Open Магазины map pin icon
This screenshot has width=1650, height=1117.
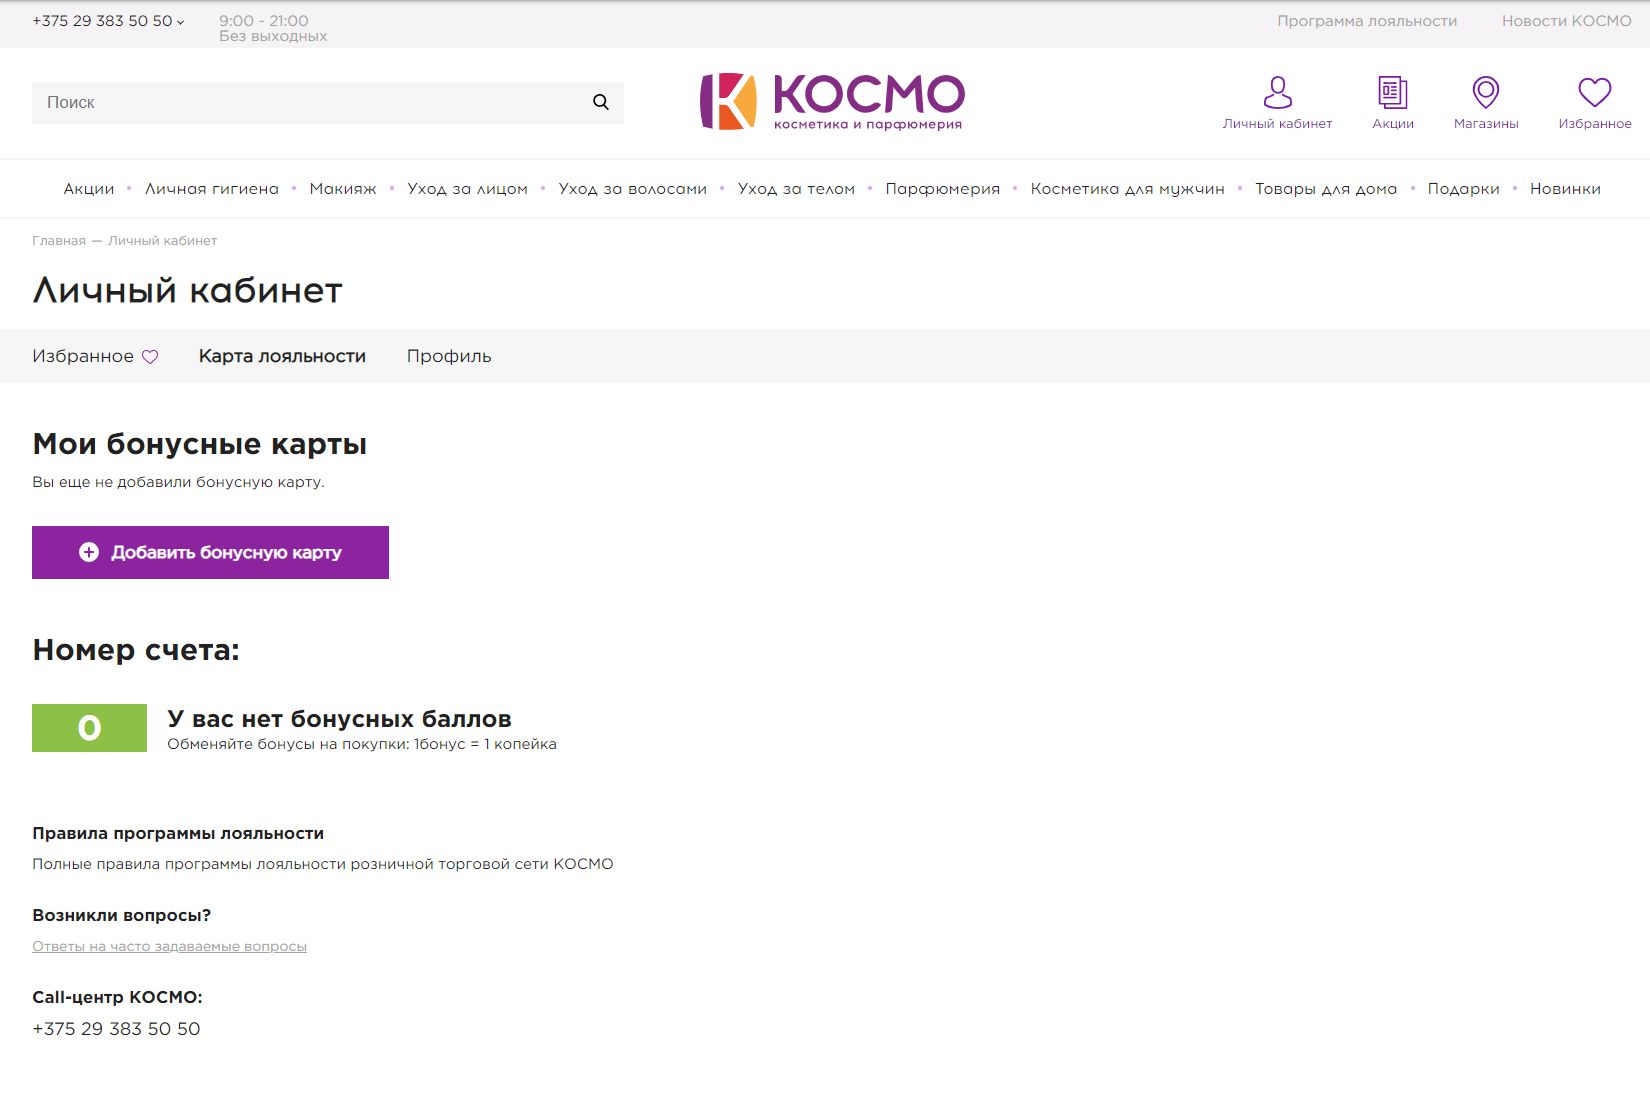pyautogui.click(x=1486, y=92)
